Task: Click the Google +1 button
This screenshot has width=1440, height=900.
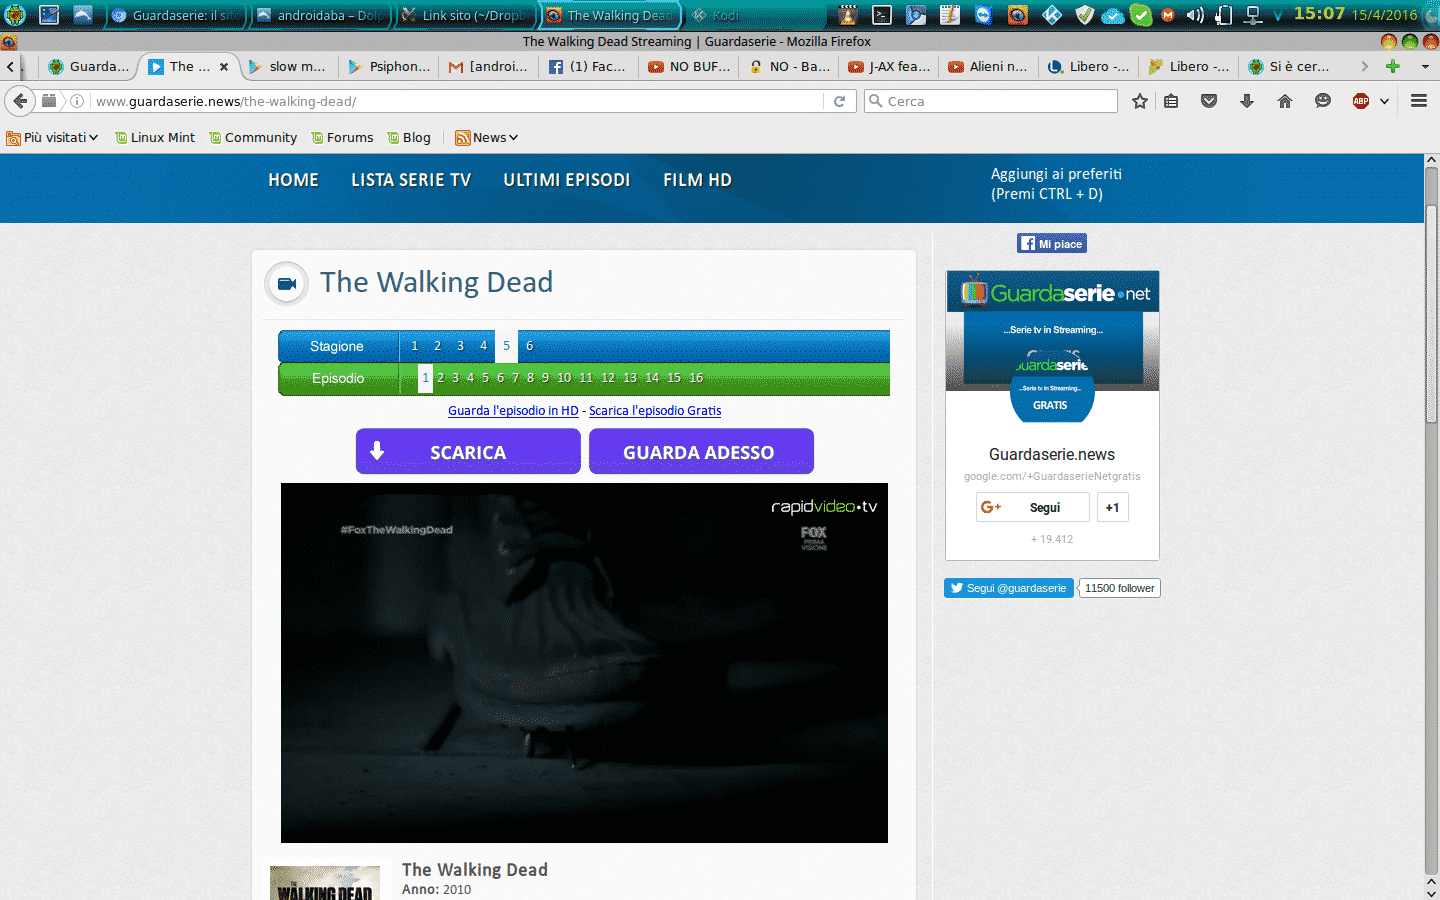Action: click(x=1112, y=507)
